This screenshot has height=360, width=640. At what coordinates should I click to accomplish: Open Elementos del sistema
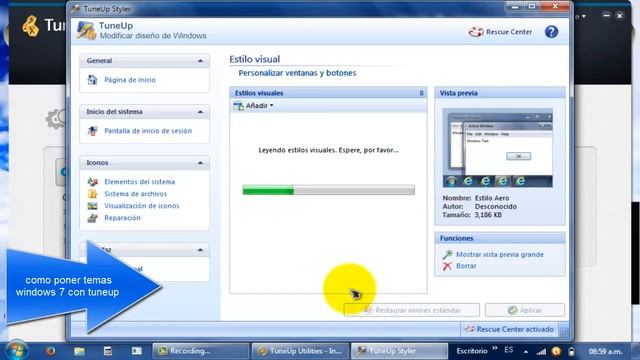click(140, 182)
